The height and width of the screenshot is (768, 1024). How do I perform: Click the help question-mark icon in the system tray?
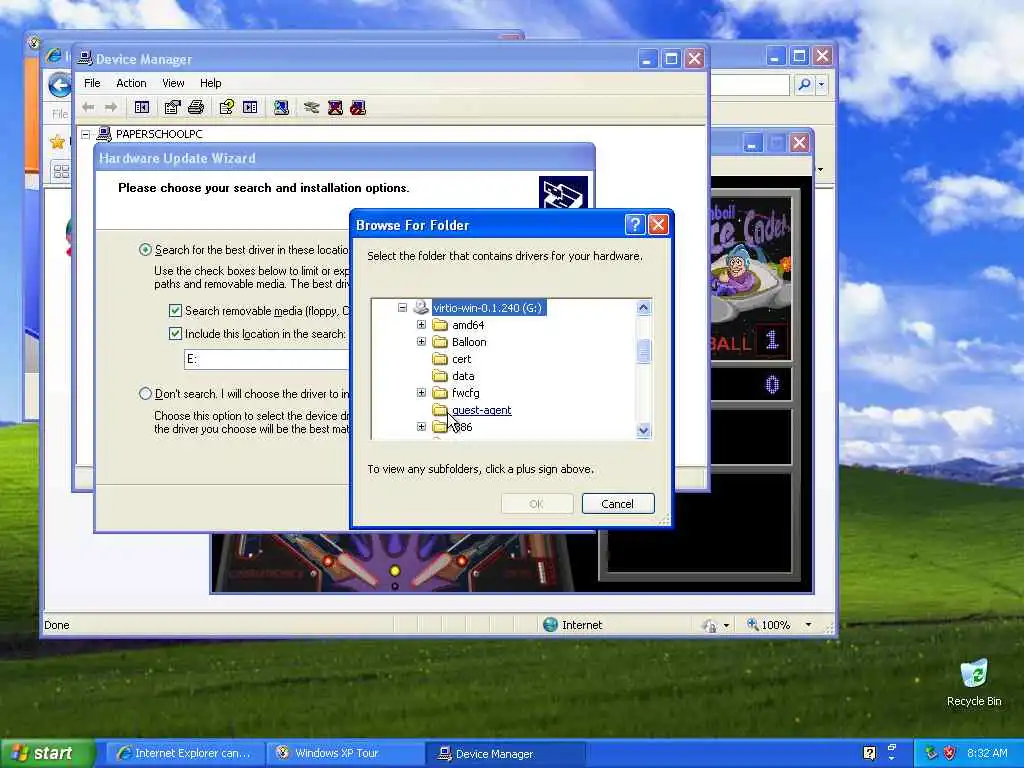pos(869,753)
